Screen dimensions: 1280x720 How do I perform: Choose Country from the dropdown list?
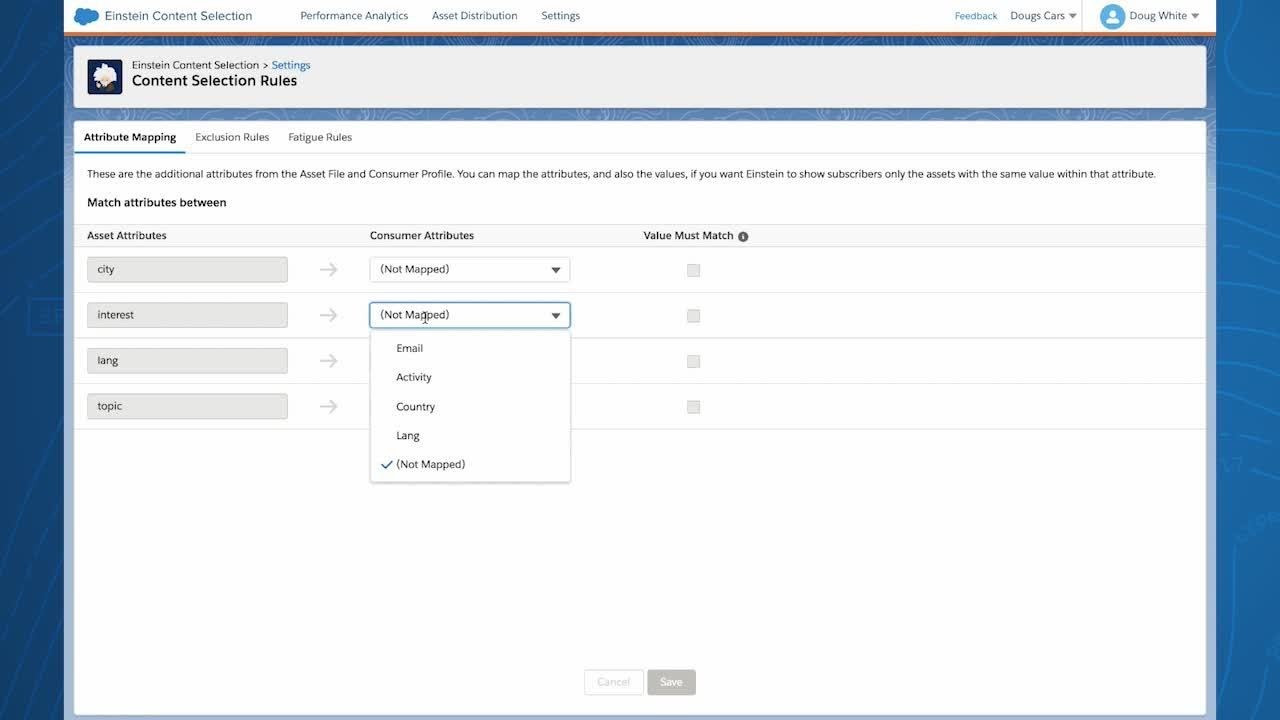click(470, 407)
